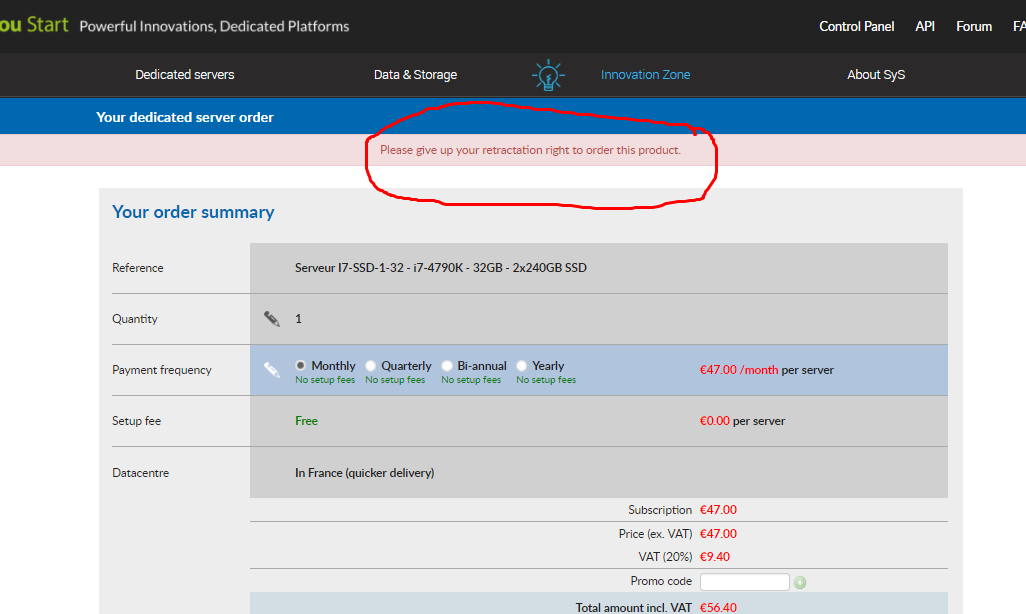Click the pencil edit icon beside Quantity
Viewport: 1026px width, 614px height.
pyautogui.click(x=272, y=319)
